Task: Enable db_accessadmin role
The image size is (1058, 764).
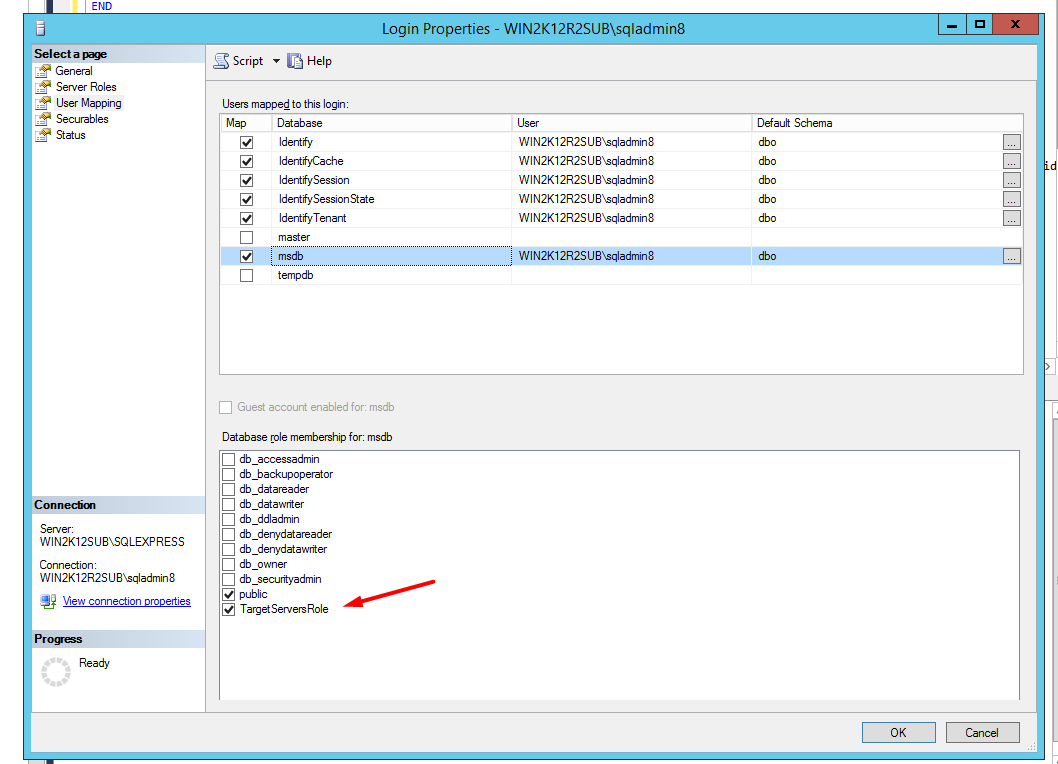Action: tap(229, 460)
